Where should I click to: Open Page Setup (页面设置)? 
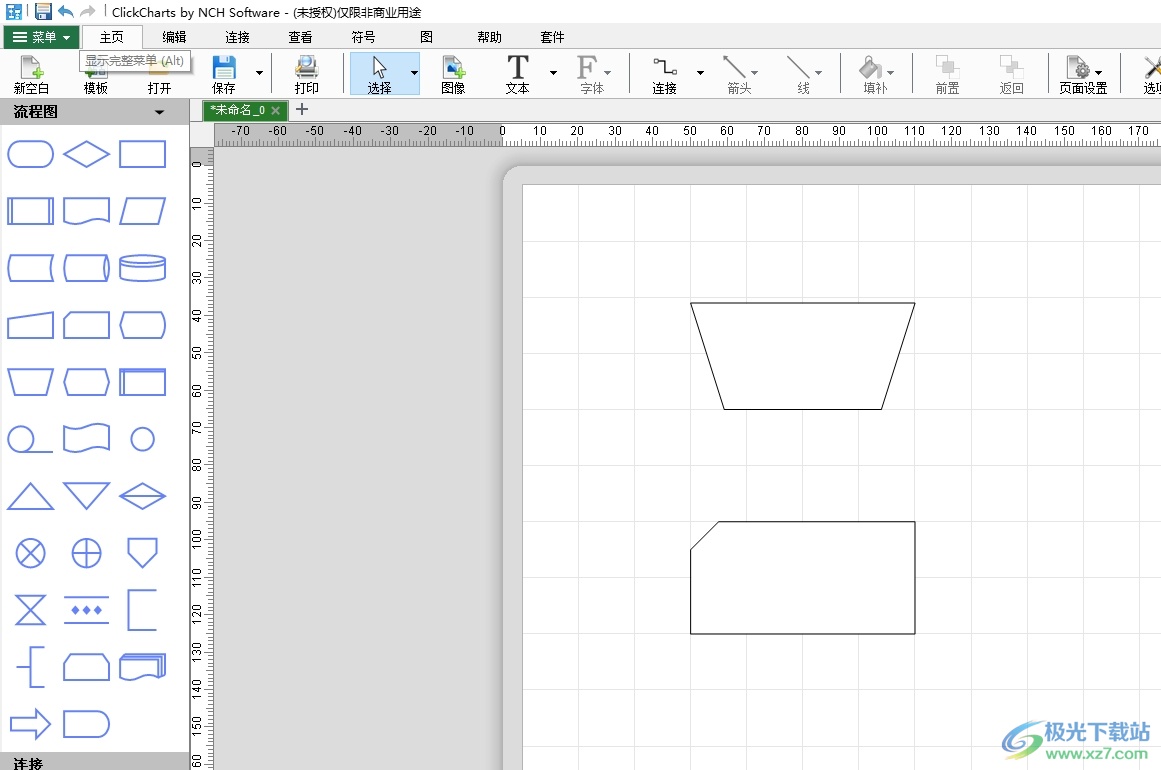point(1083,74)
